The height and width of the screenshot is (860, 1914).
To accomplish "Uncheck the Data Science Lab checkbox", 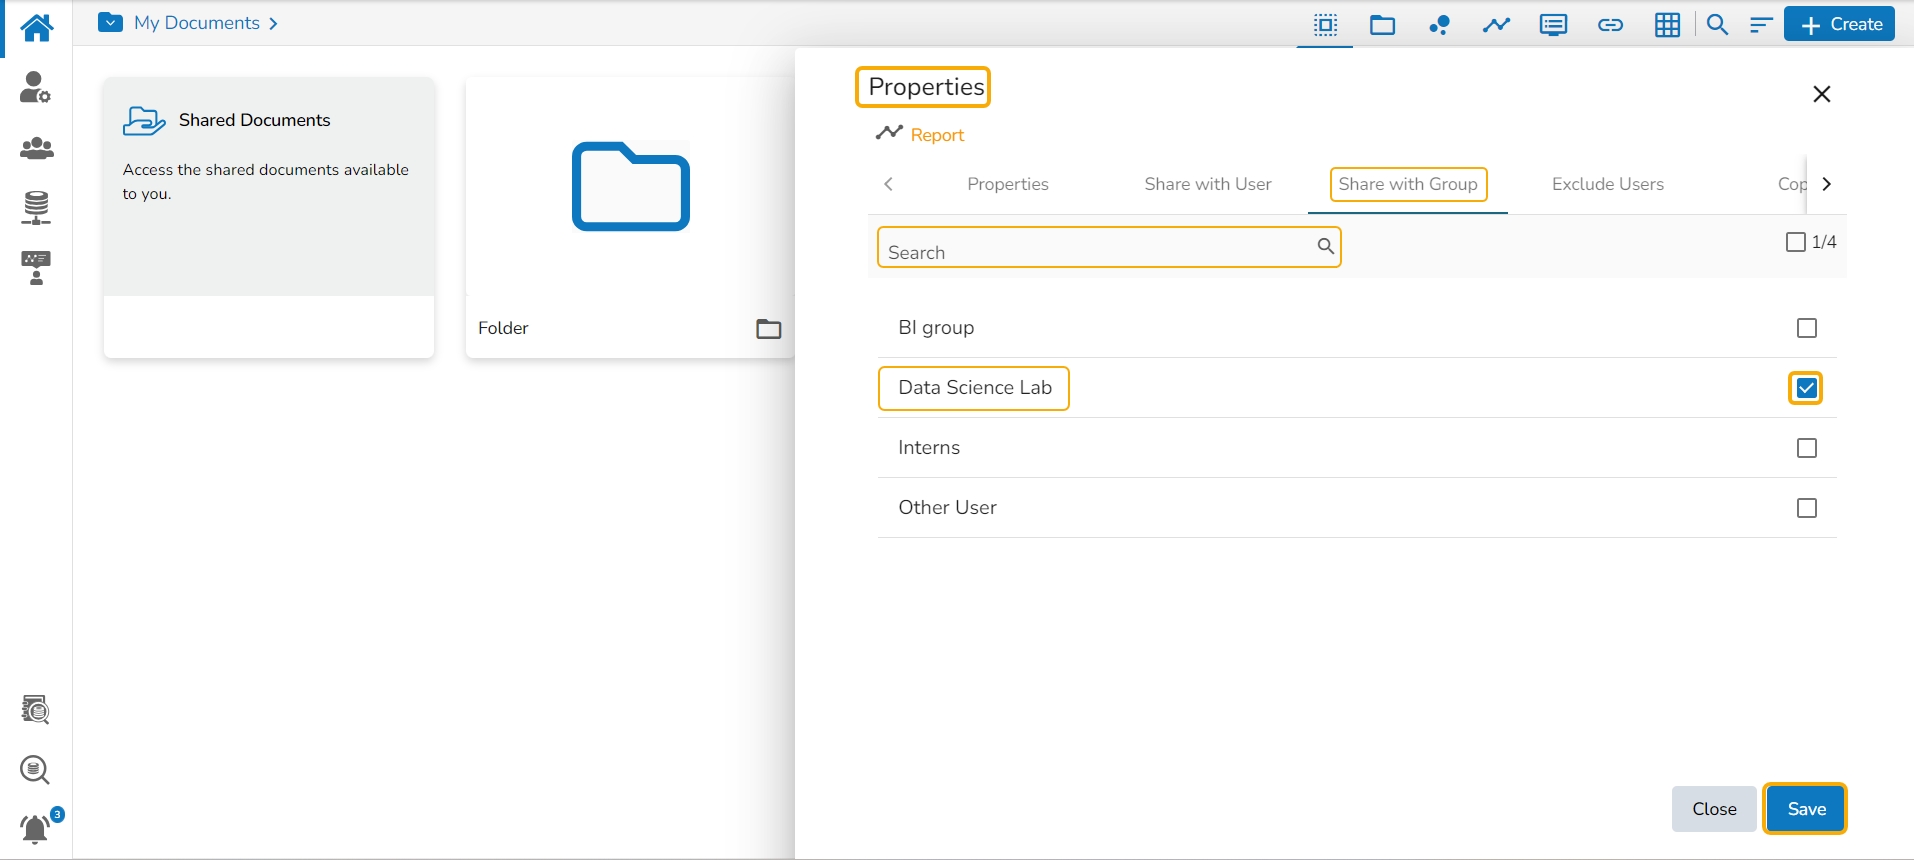I will 1806,388.
